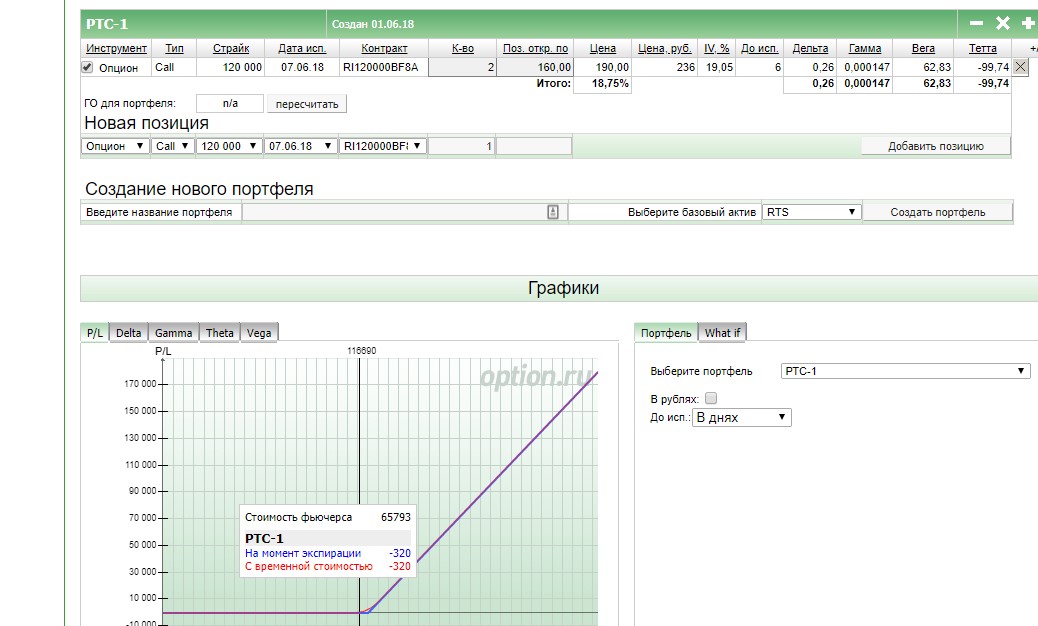This screenshot has height=626, width=1038.
Task: Open the Call option type dropdown
Action: [x=173, y=146]
